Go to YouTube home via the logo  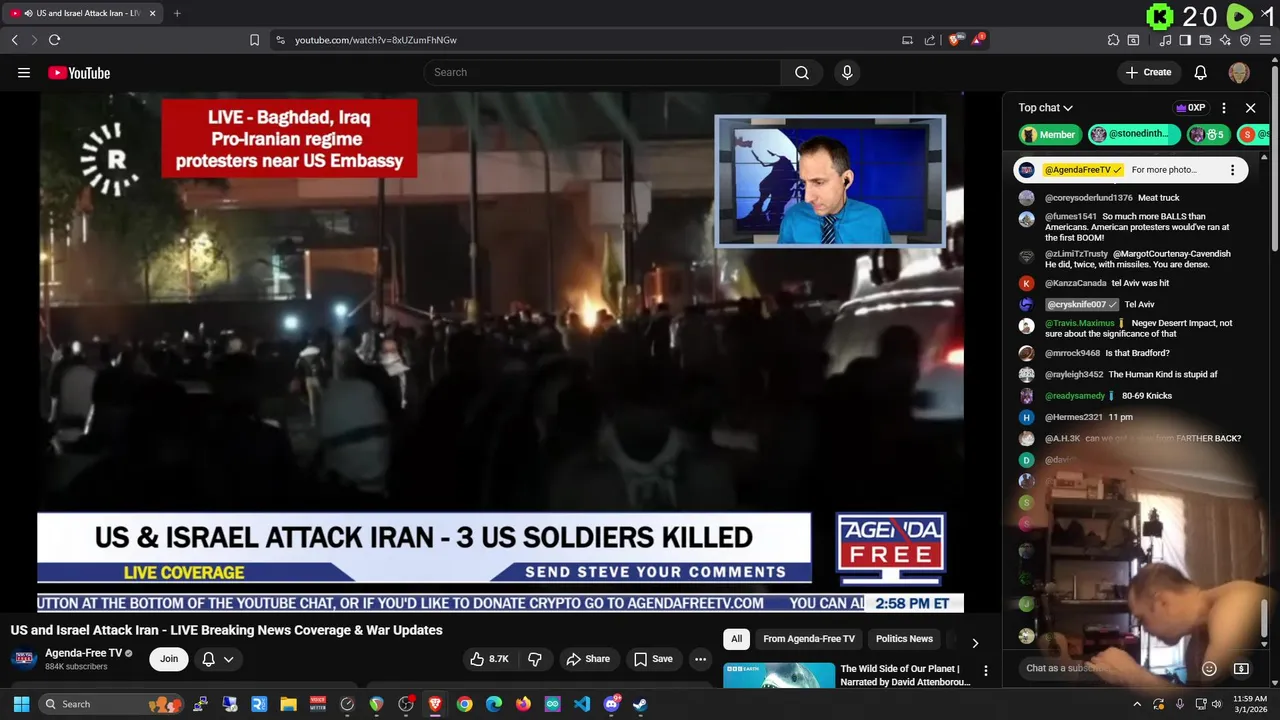[79, 72]
